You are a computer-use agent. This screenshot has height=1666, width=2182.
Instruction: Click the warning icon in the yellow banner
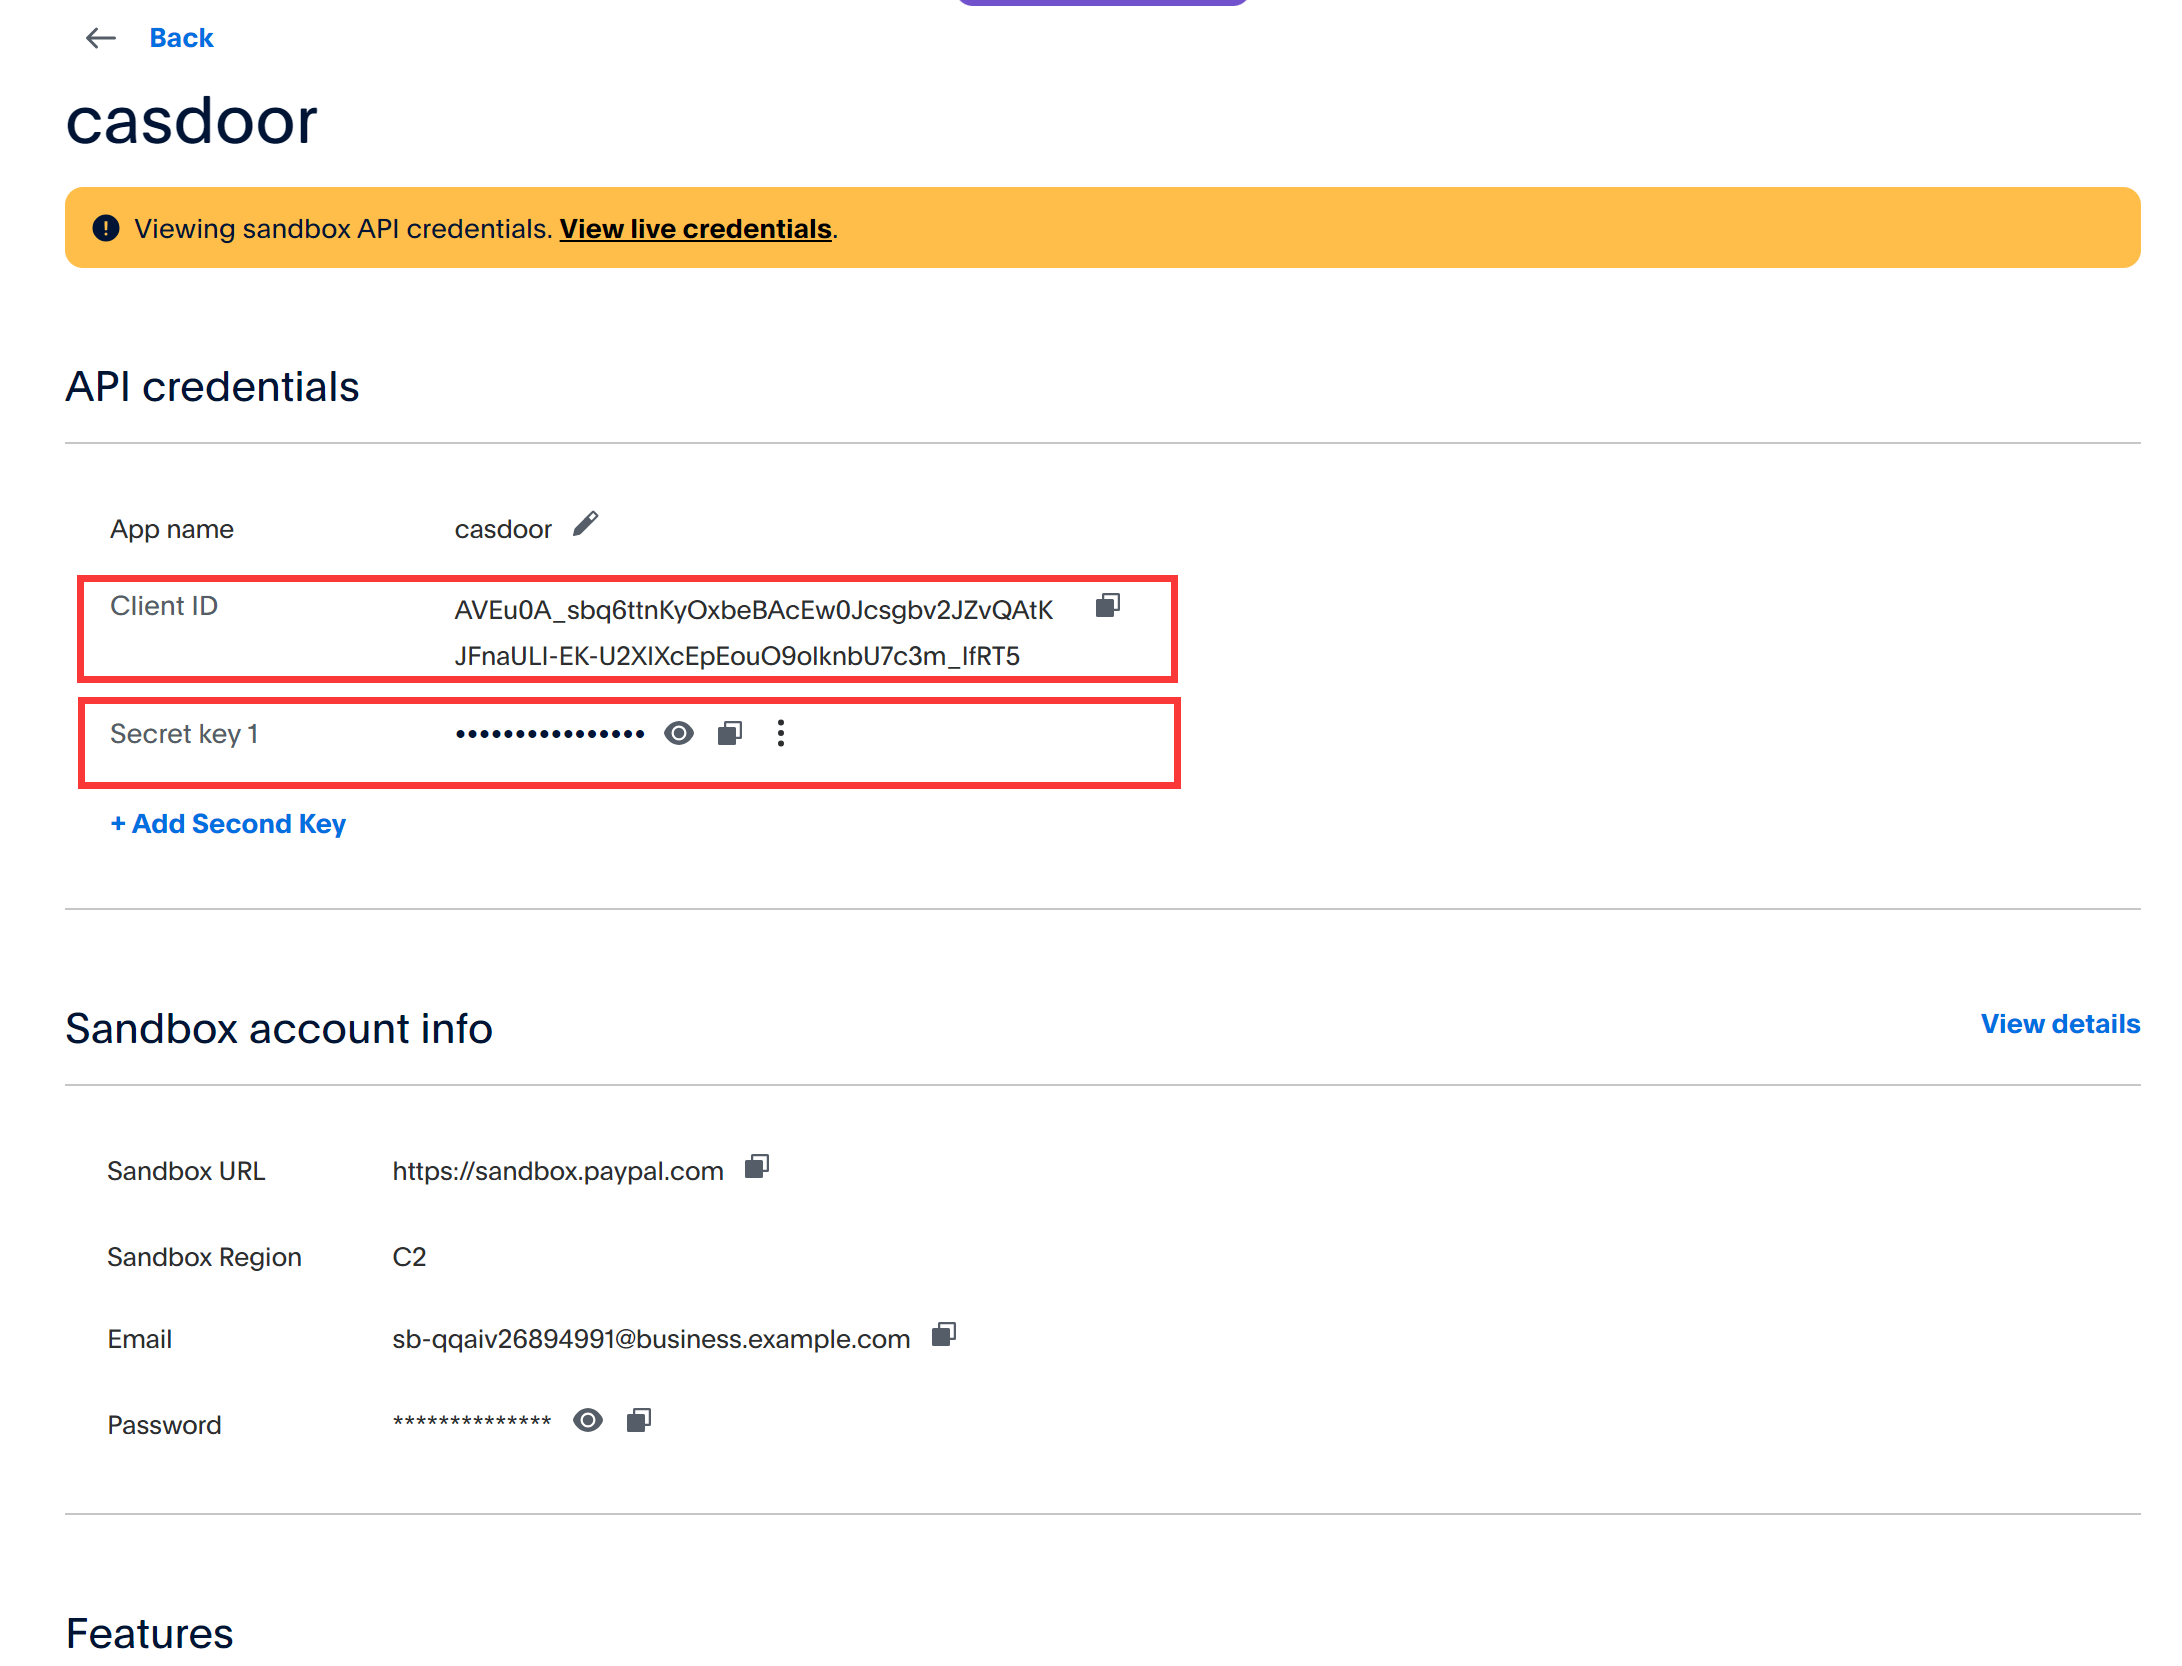(x=105, y=228)
